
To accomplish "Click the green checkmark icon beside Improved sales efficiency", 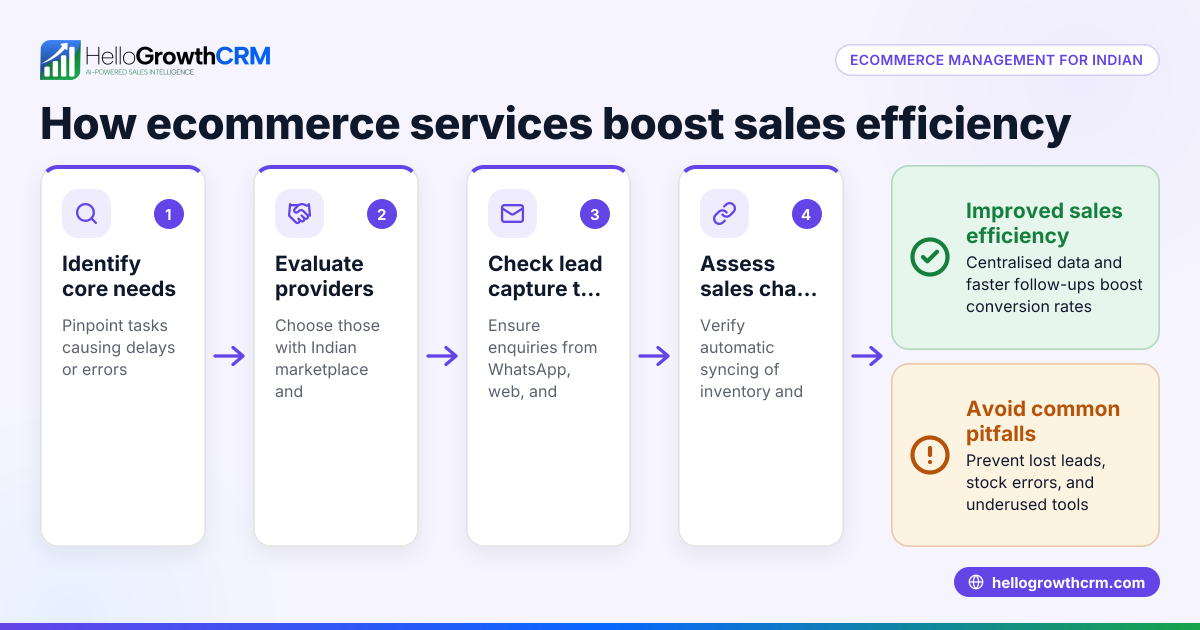I will tap(930, 257).
